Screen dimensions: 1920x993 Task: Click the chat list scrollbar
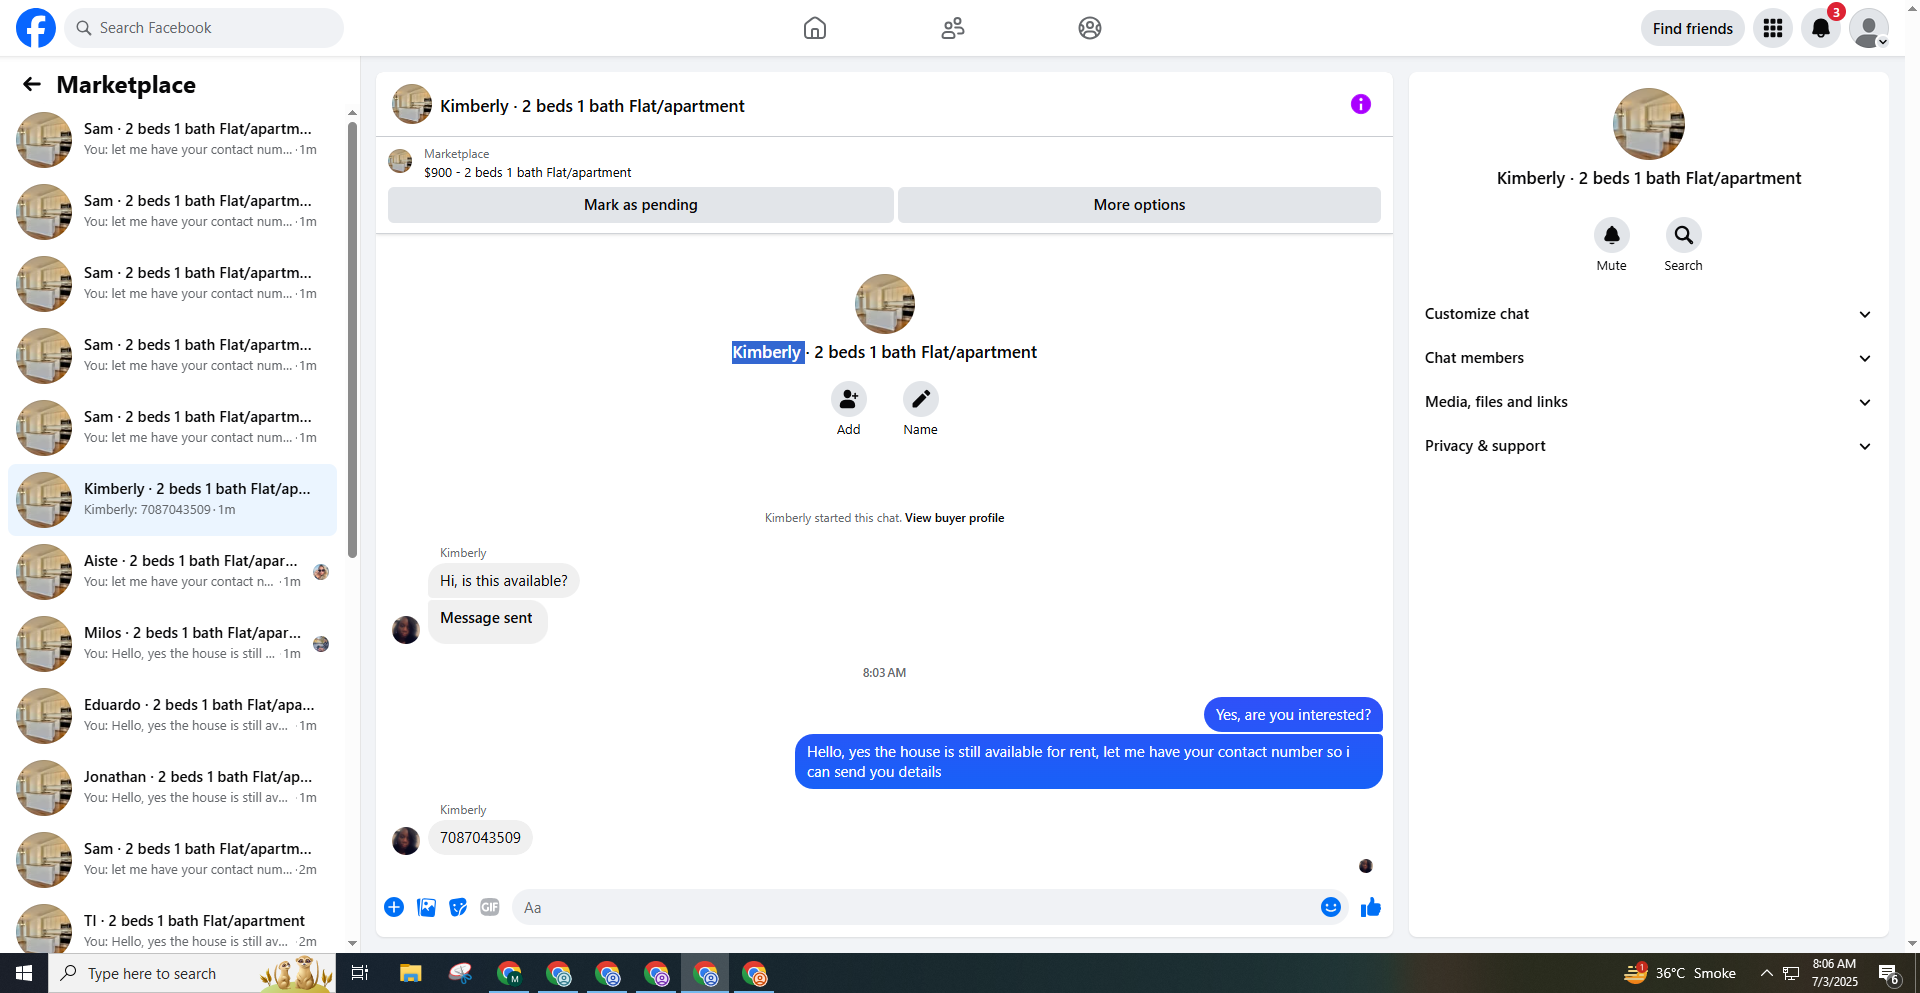point(352,340)
